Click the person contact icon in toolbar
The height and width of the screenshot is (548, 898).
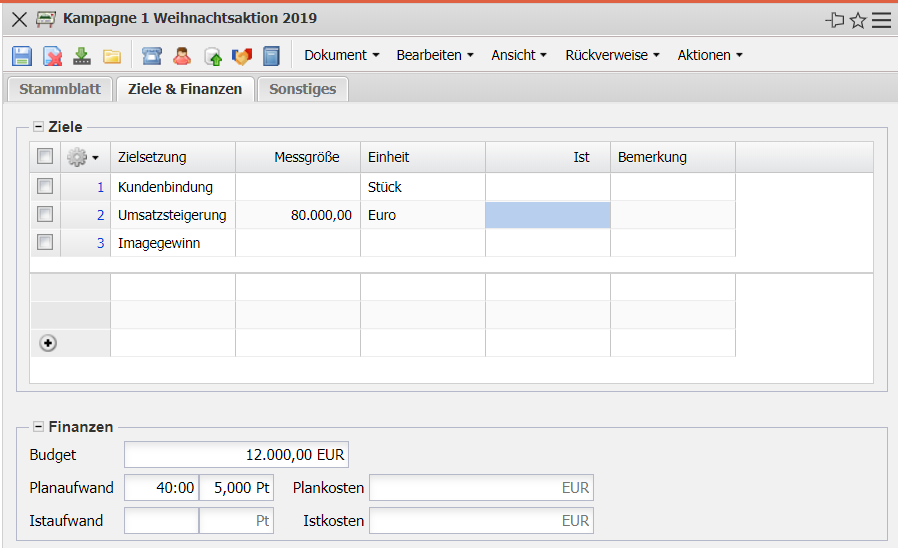[x=181, y=56]
